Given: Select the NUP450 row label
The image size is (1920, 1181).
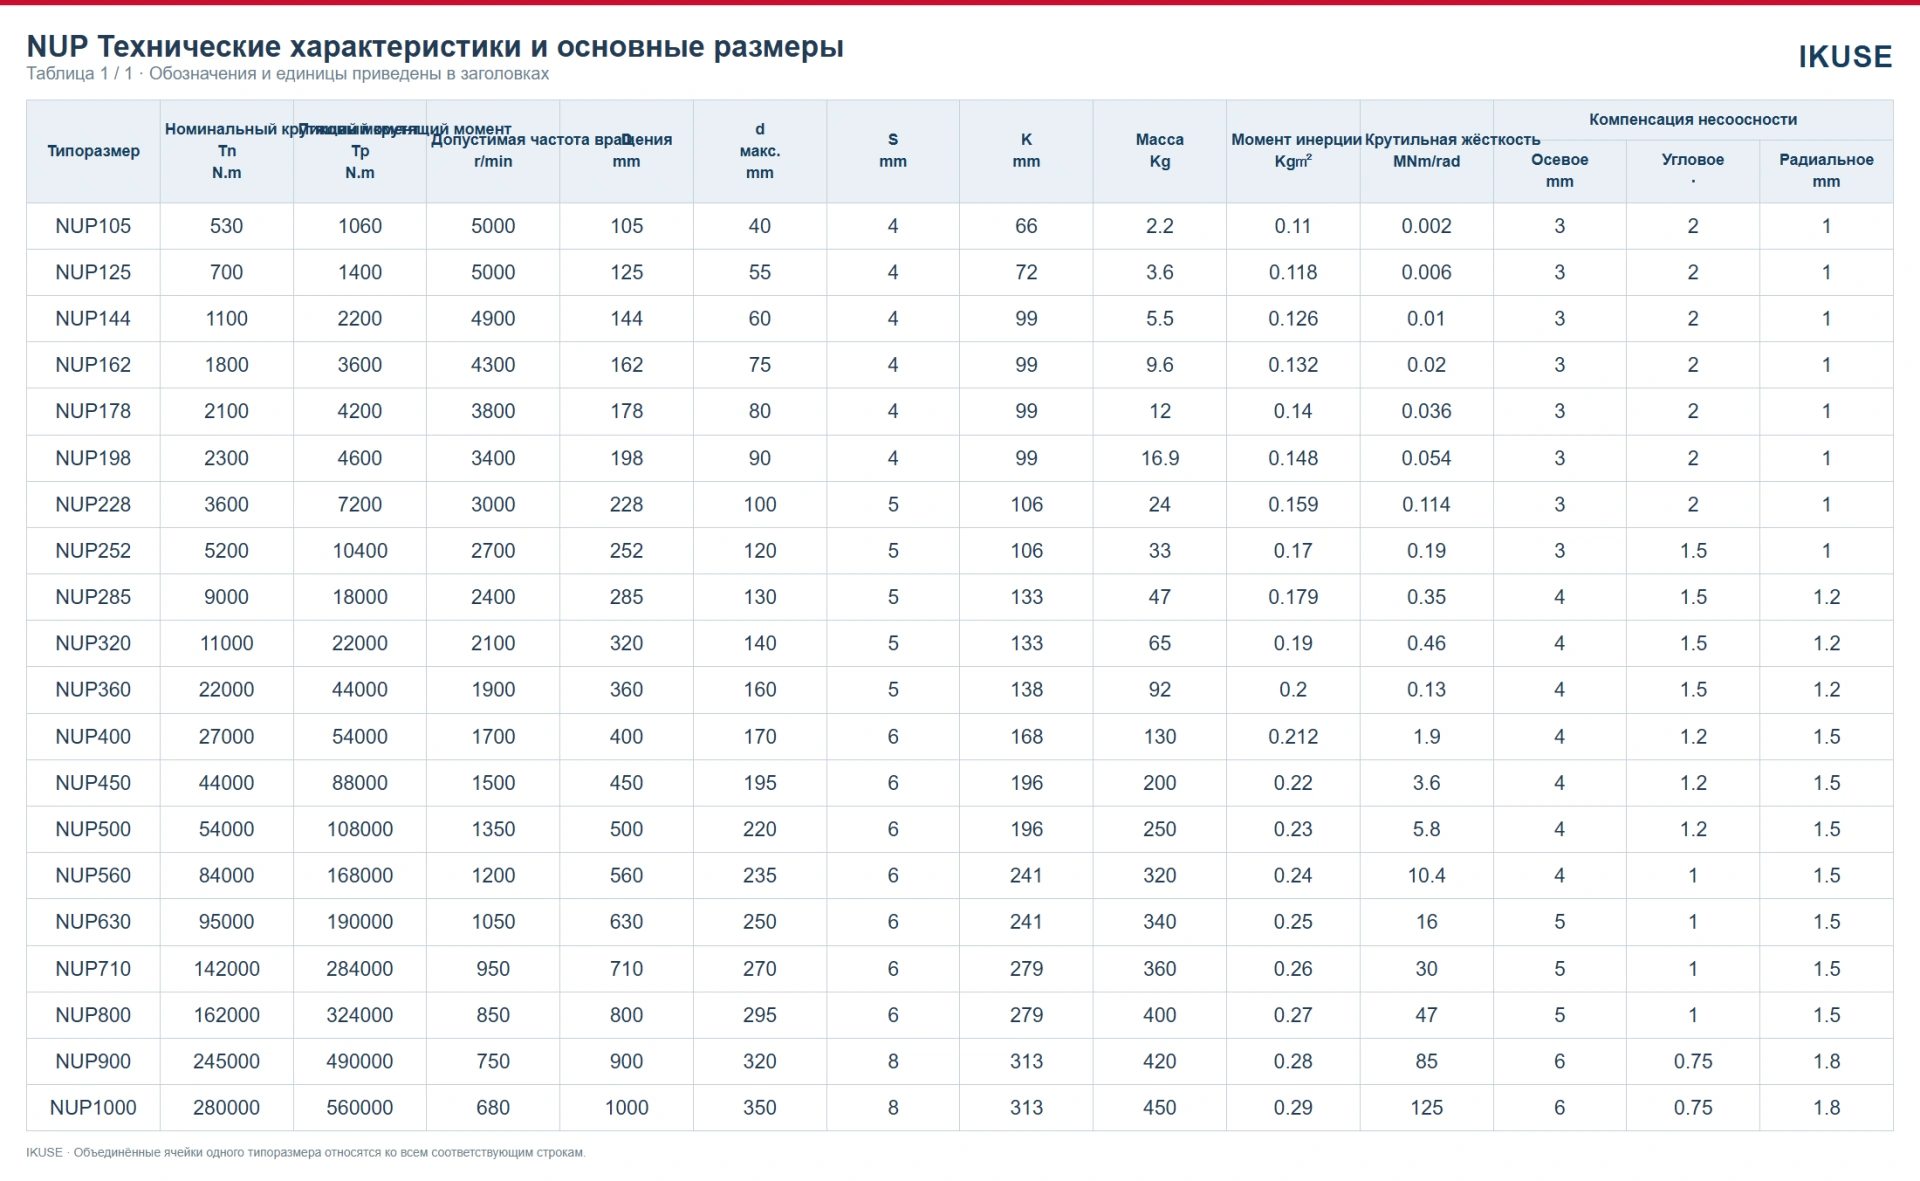Looking at the screenshot, I should [x=93, y=783].
